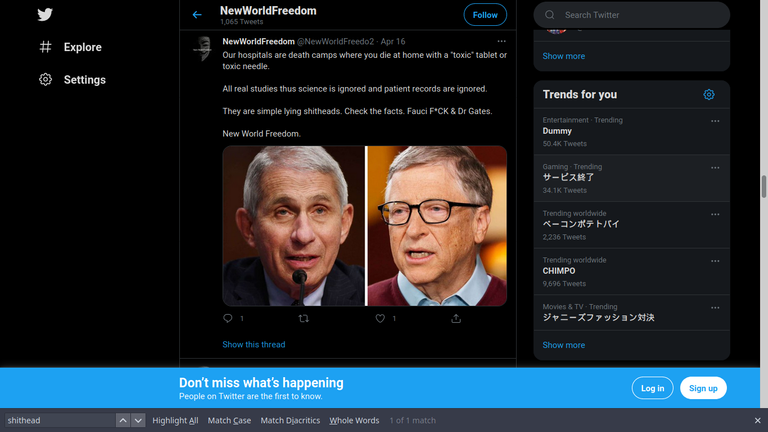Click the search magnifier icon

pos(550,15)
